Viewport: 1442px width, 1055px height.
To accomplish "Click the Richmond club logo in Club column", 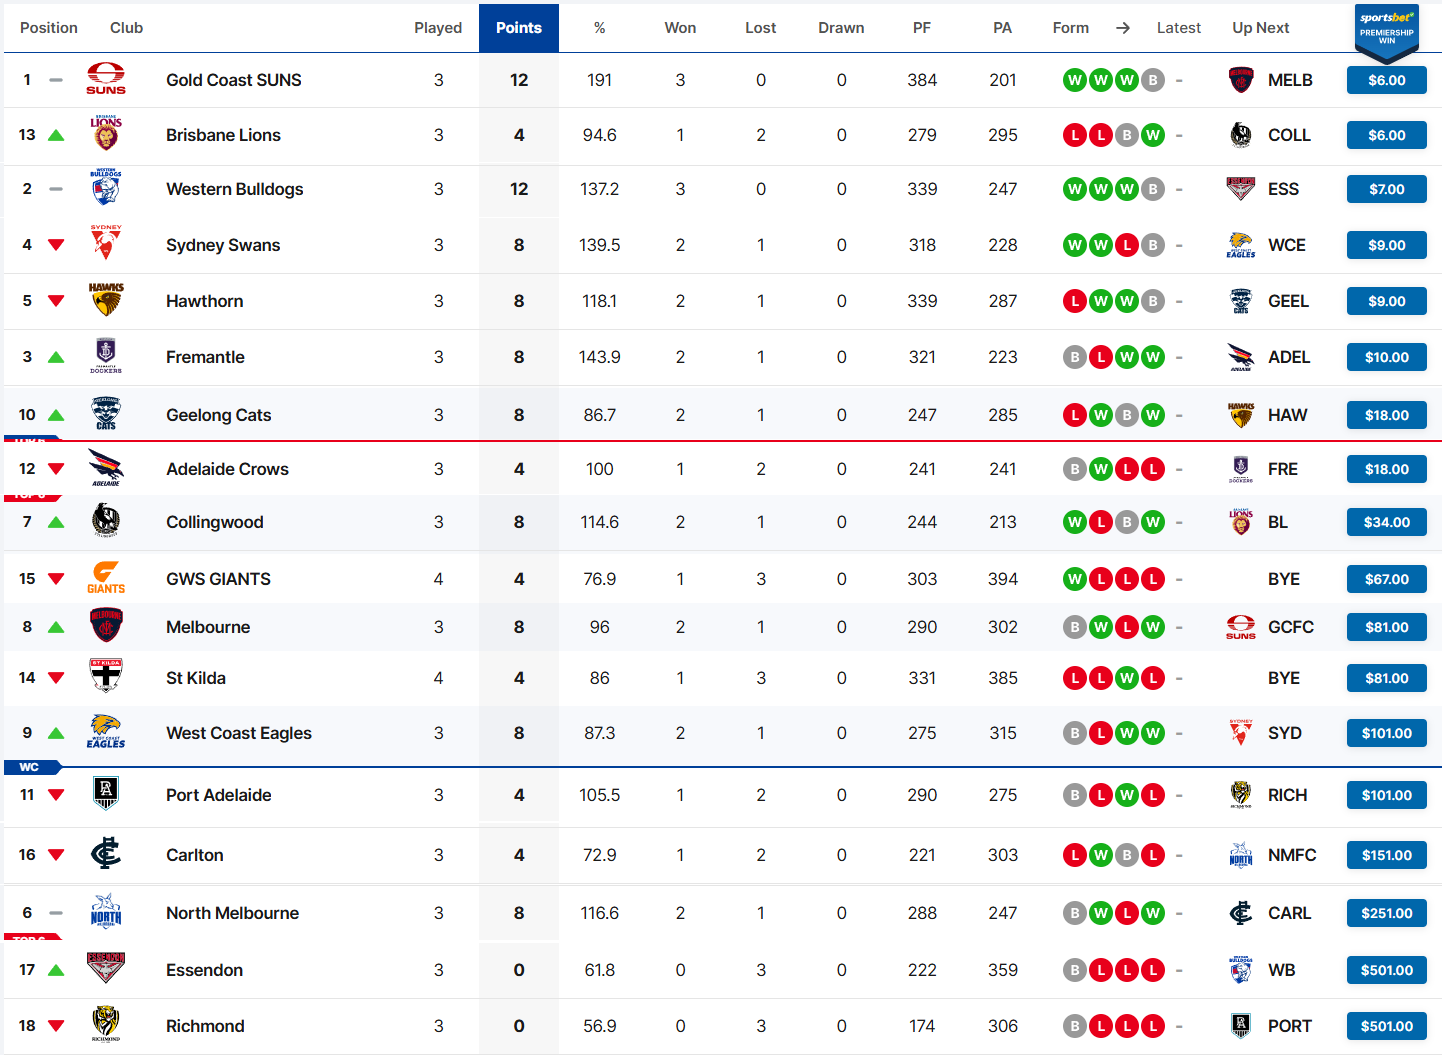I will (x=106, y=1025).
